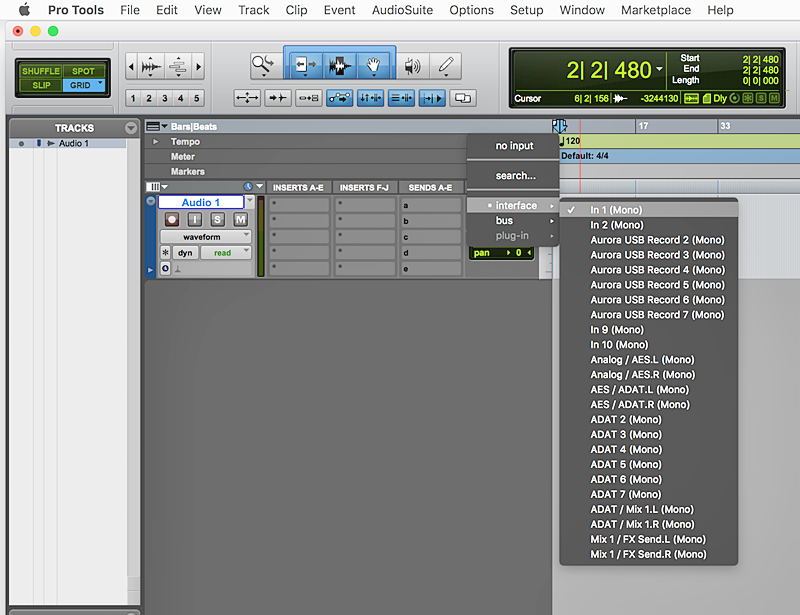This screenshot has height=615, width=800.
Task: Open the ruler view selector Bars|Beats
Action: [x=157, y=126]
